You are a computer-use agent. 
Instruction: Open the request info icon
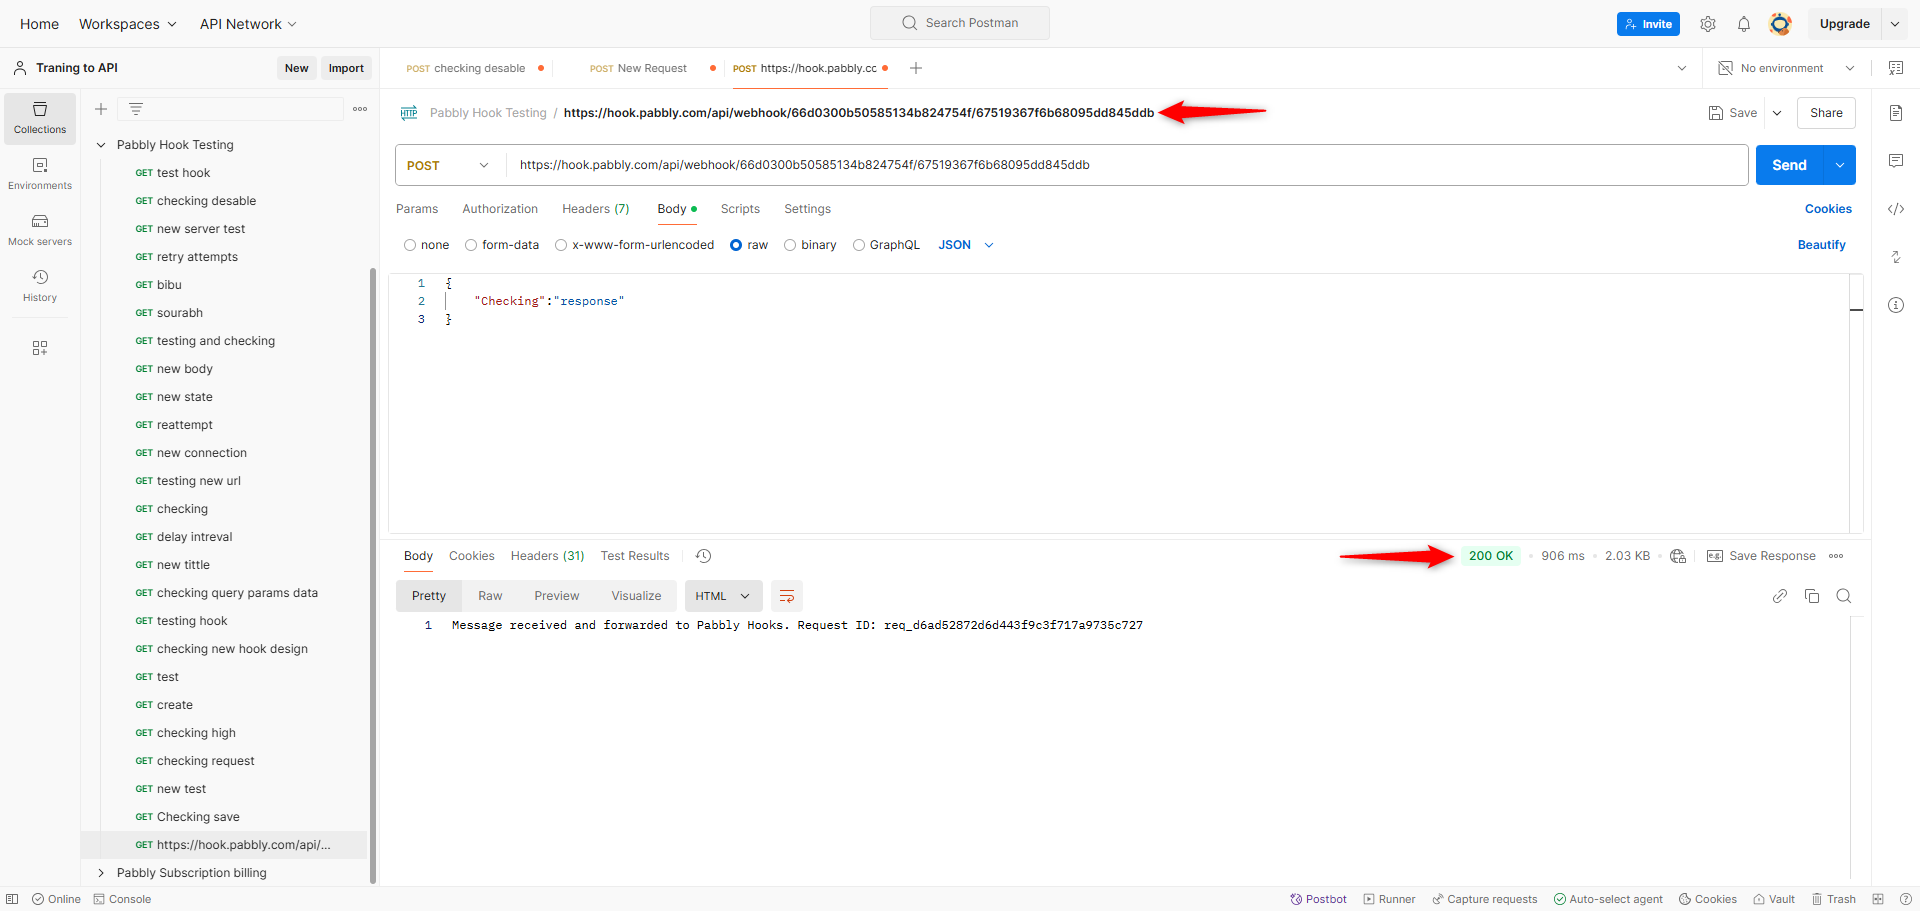pos(1896,305)
